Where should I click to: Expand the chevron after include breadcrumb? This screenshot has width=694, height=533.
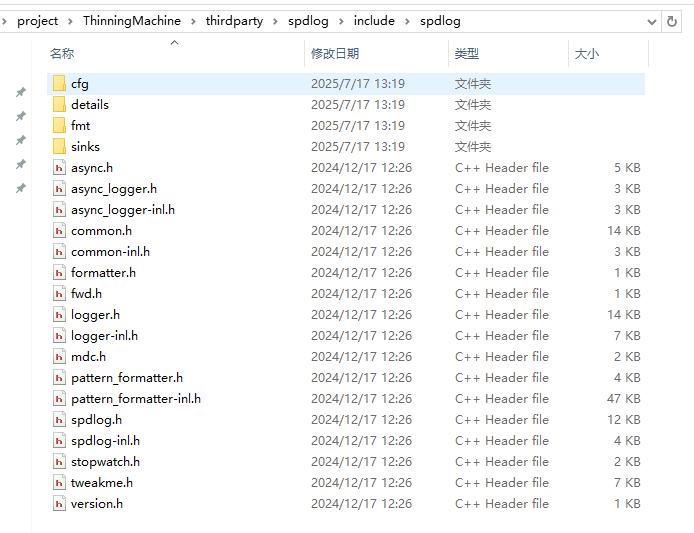(407, 22)
